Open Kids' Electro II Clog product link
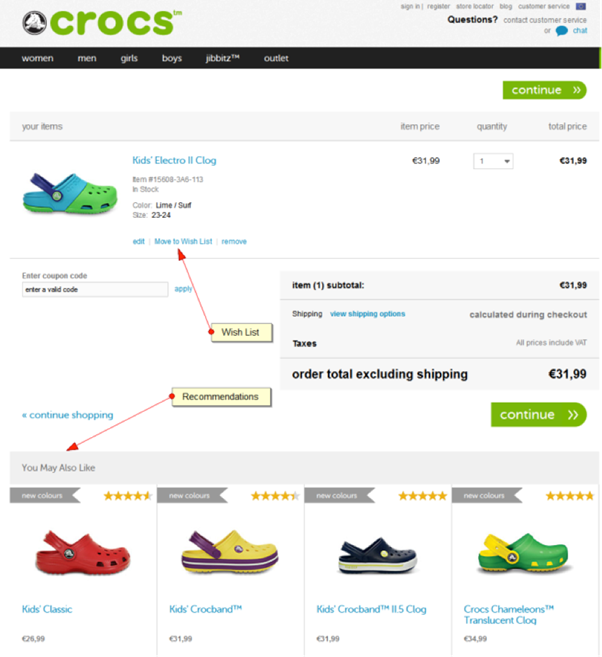Image resolution: width=602 pixels, height=657 pixels. tap(174, 160)
